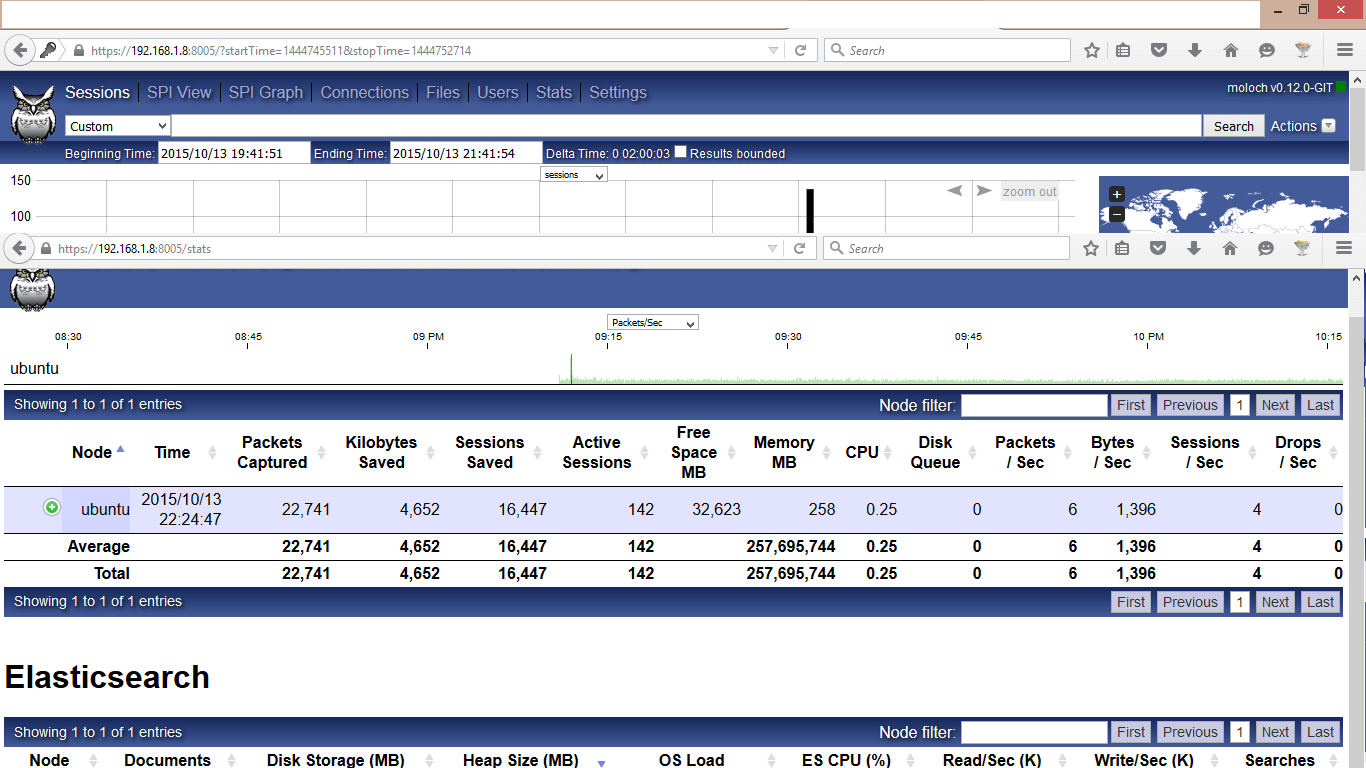
Task: Switch to the Connections view
Action: click(x=364, y=92)
